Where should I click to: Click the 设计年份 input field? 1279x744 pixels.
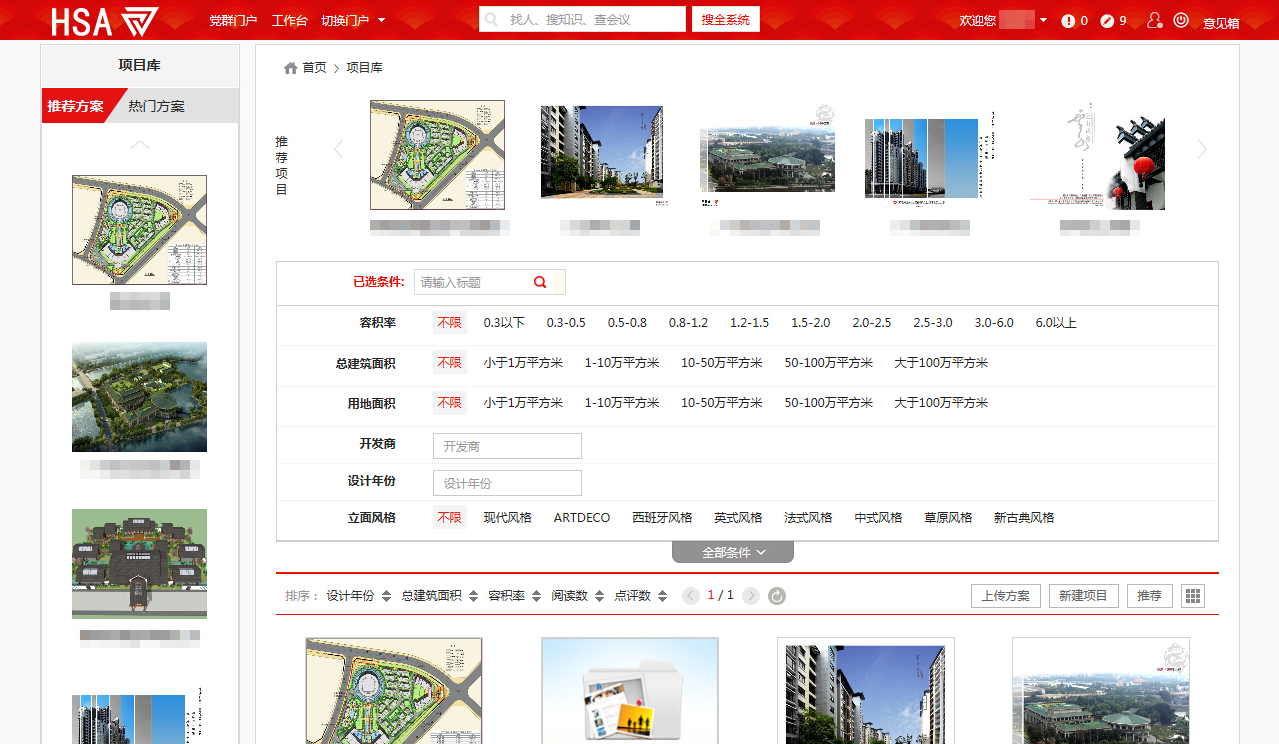click(x=507, y=483)
